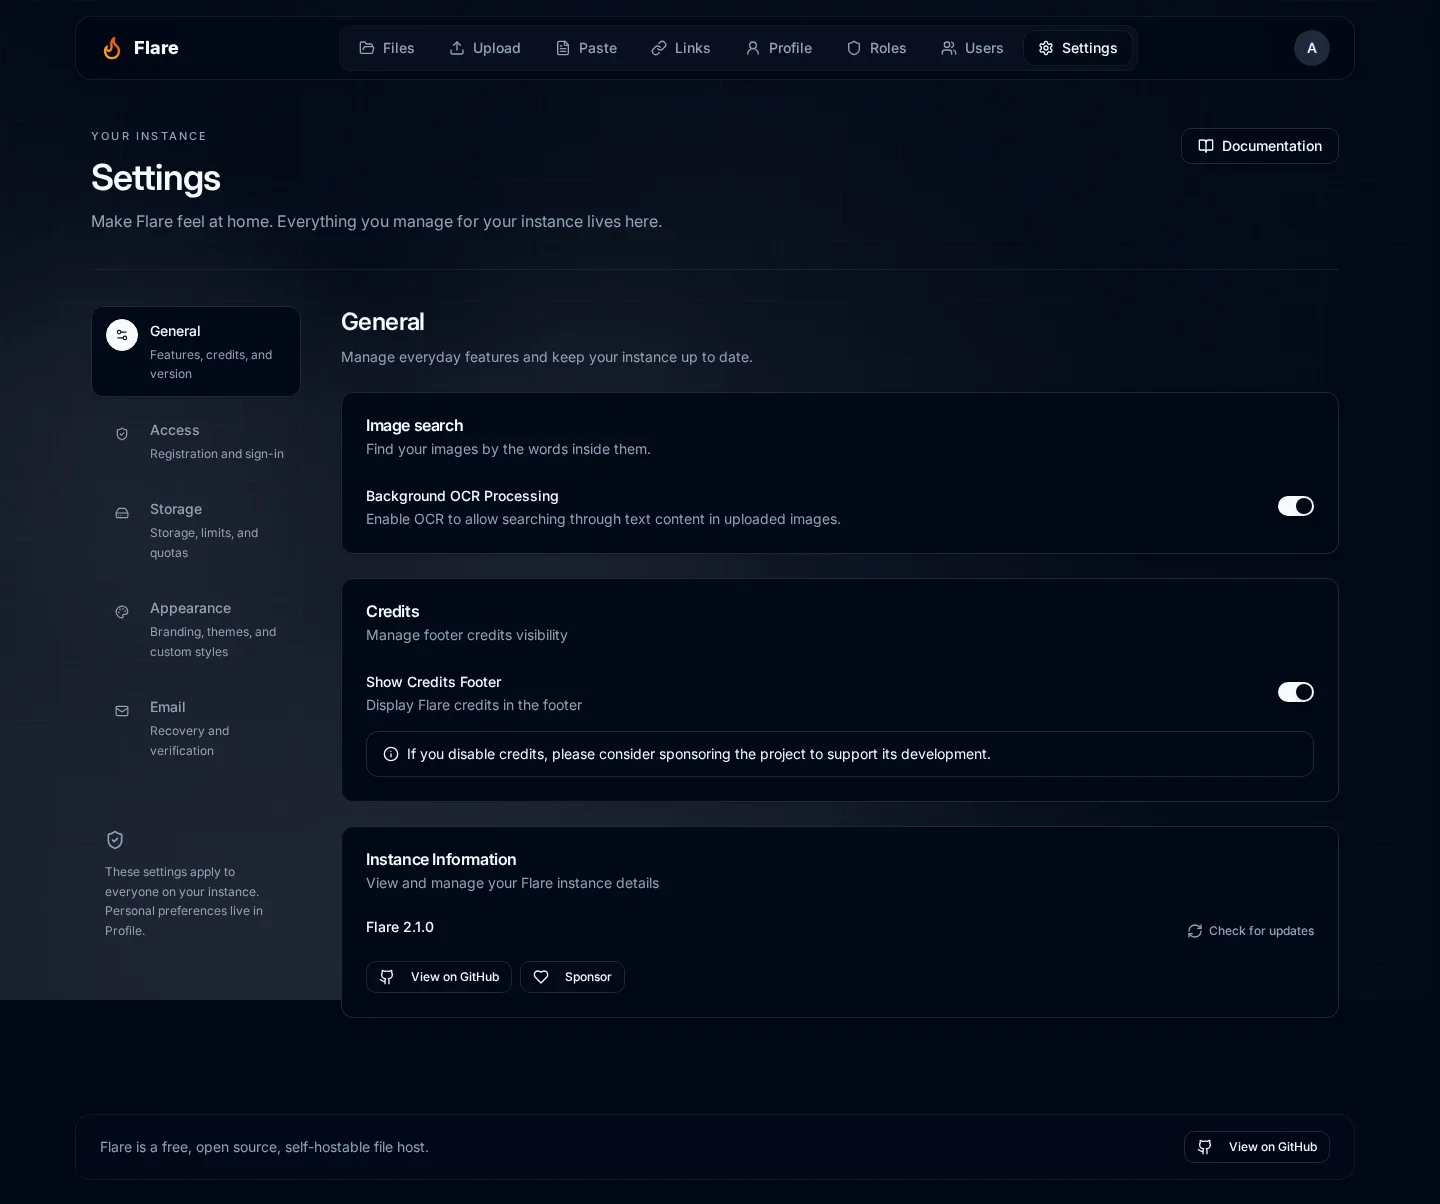Click the document icon beside Paste

tap(563, 48)
